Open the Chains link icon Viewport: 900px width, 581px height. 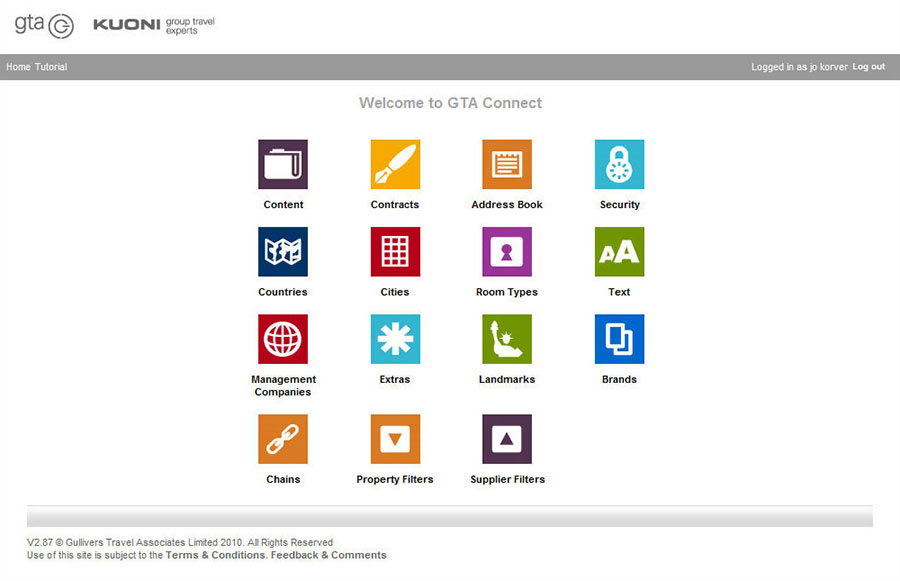click(283, 439)
